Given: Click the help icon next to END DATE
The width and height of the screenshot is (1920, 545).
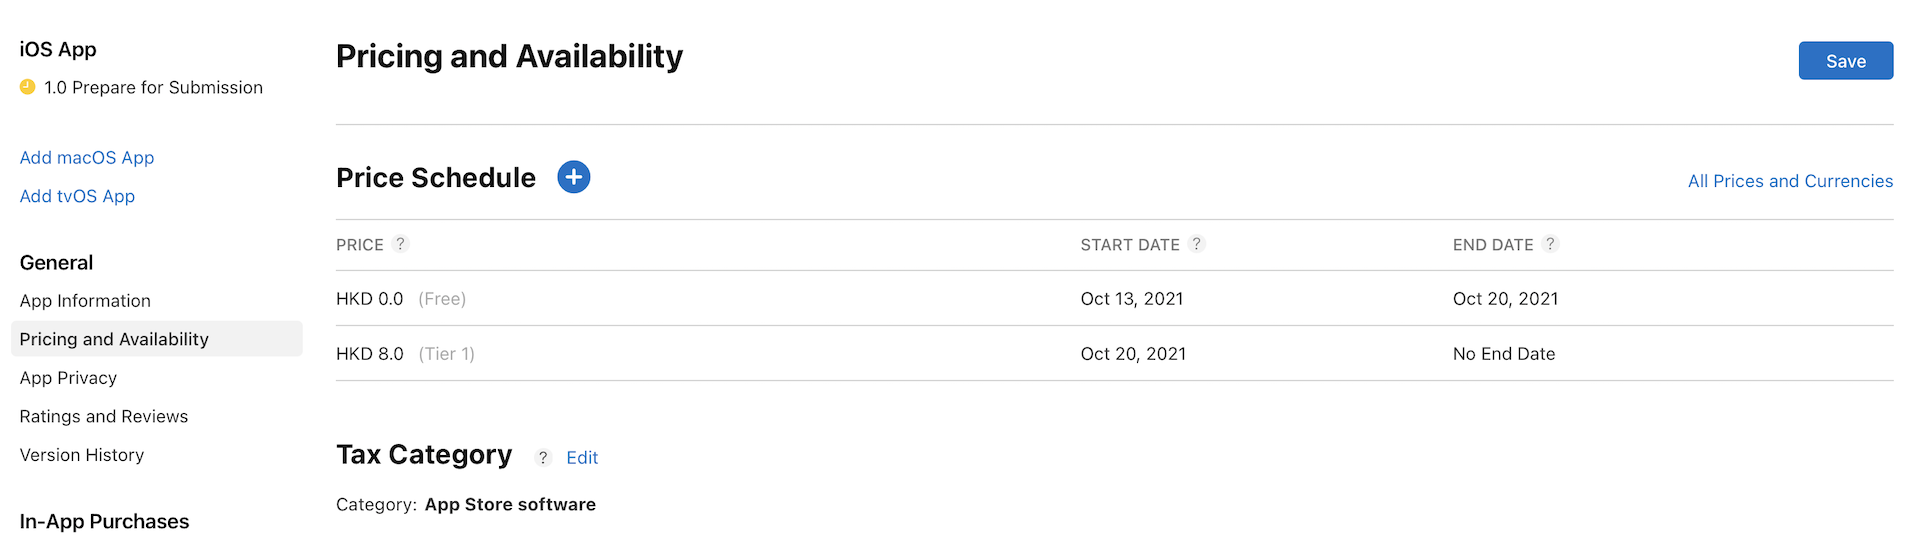Looking at the screenshot, I should tap(1549, 244).
